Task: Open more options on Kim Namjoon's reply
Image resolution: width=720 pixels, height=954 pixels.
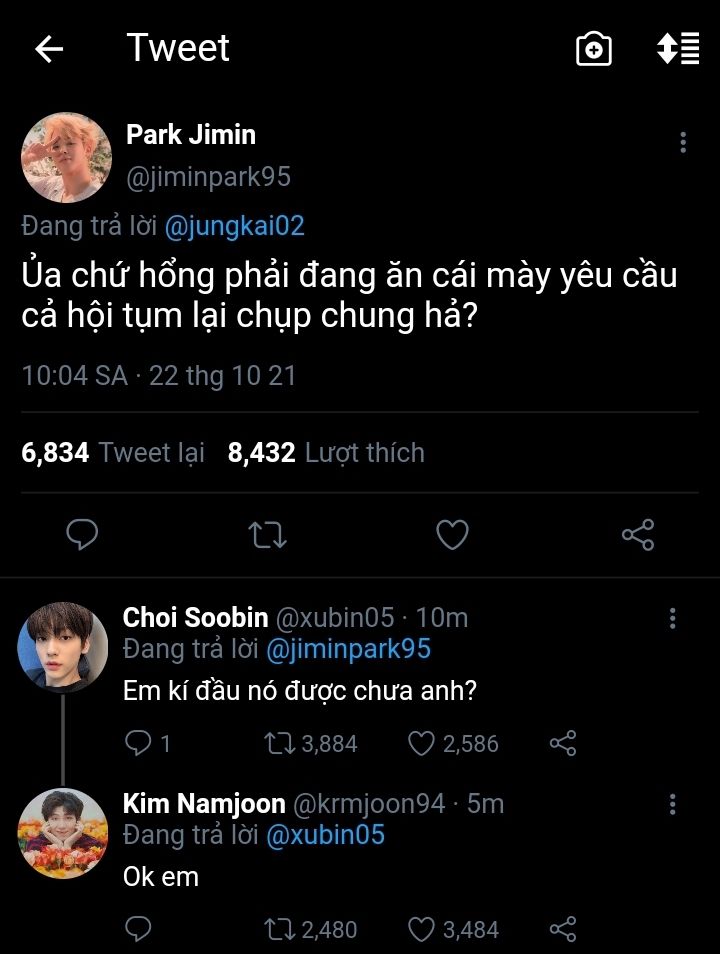Action: [x=673, y=804]
